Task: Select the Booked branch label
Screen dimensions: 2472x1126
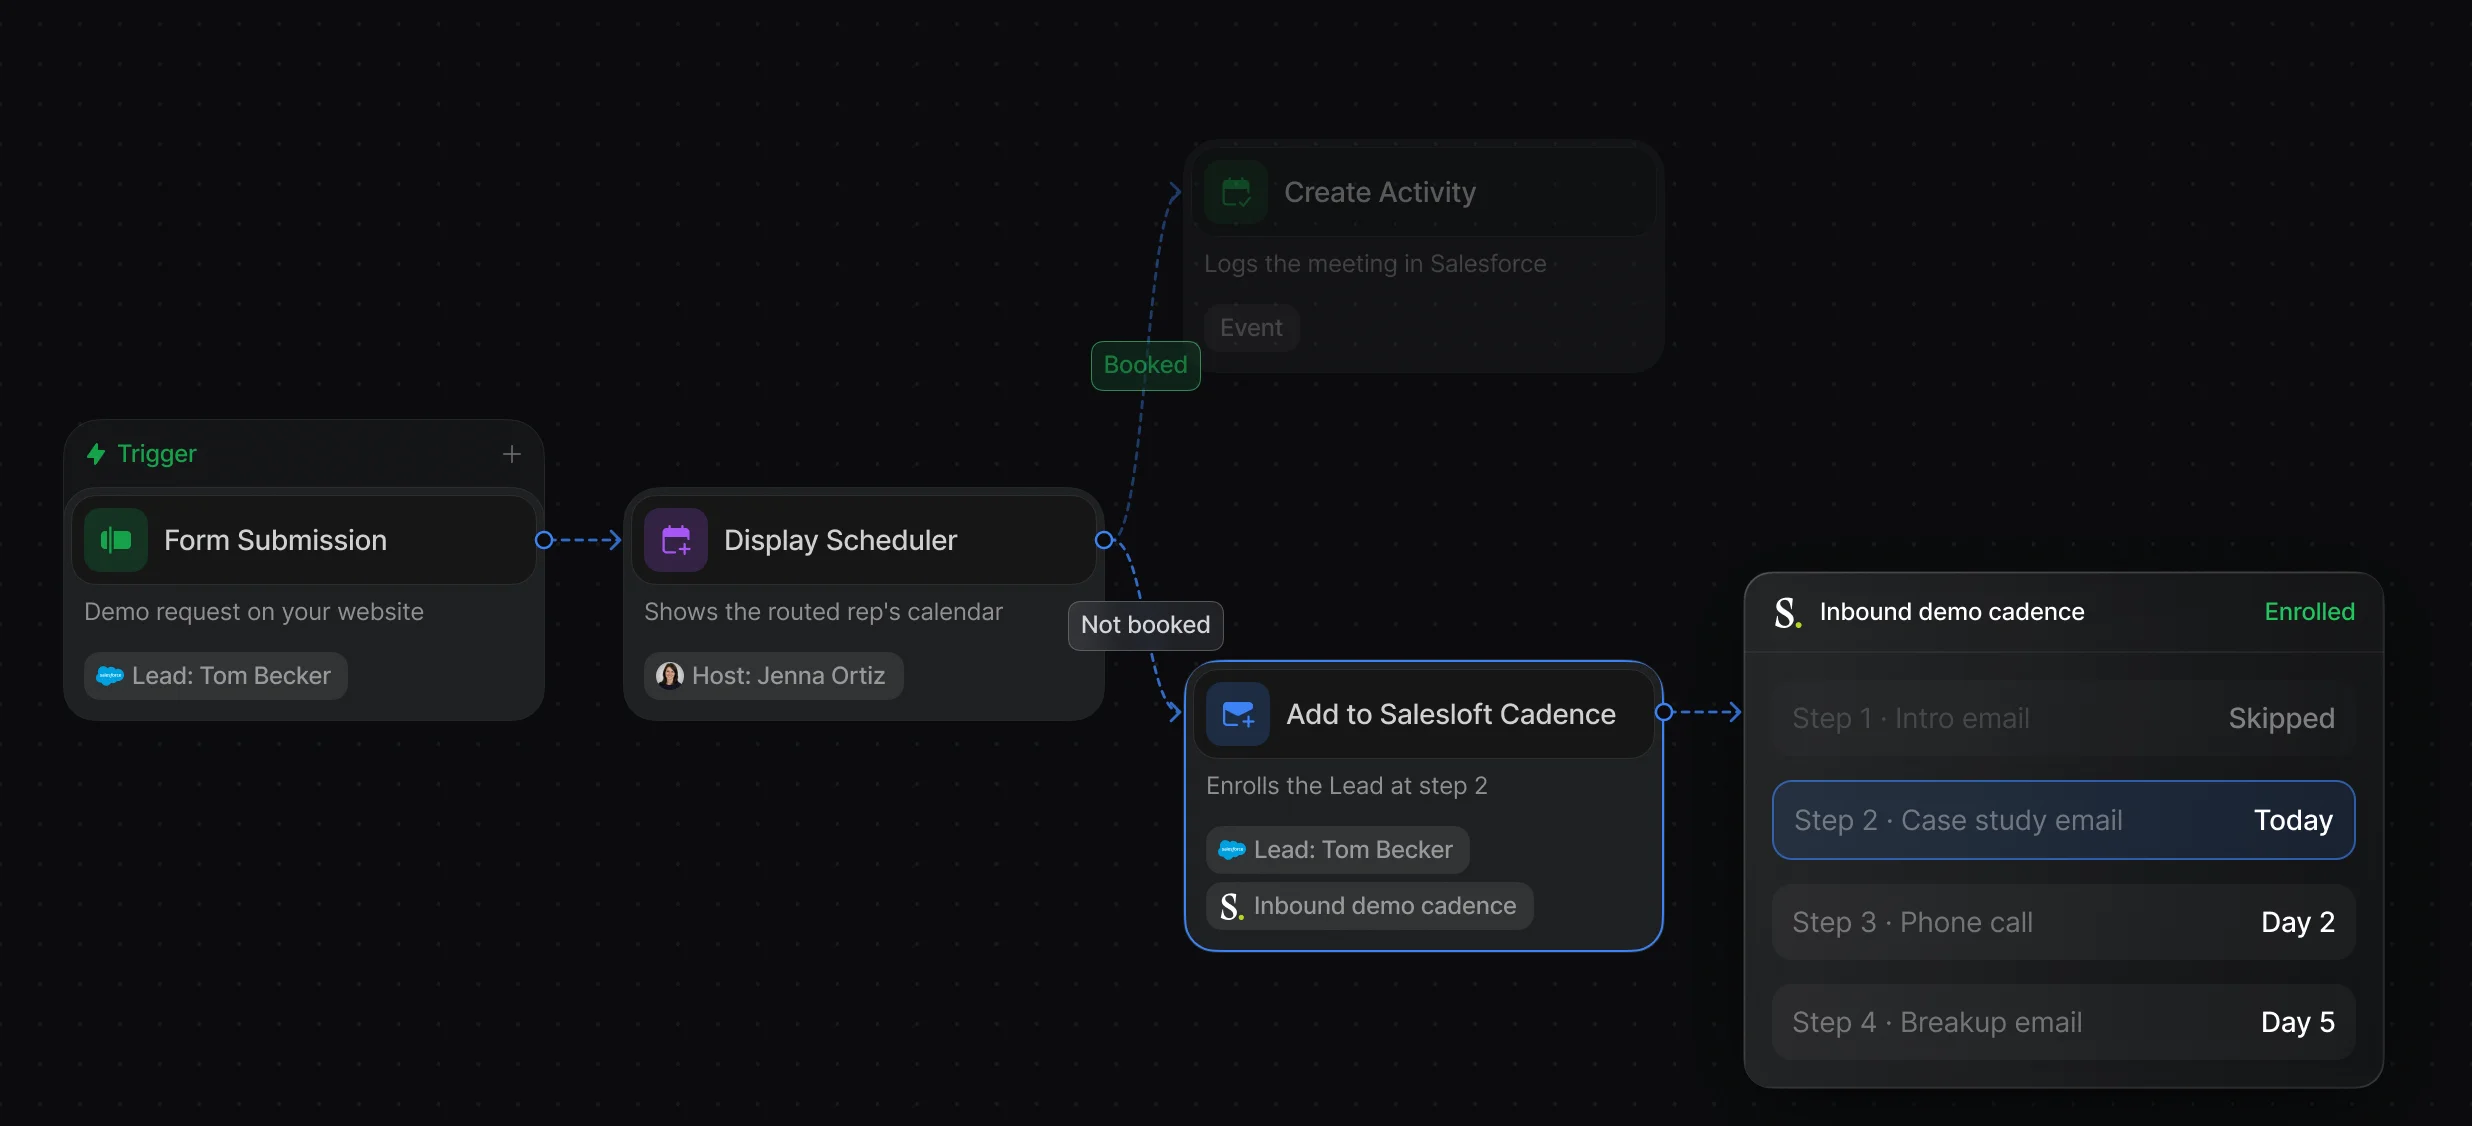Action: tap(1146, 365)
